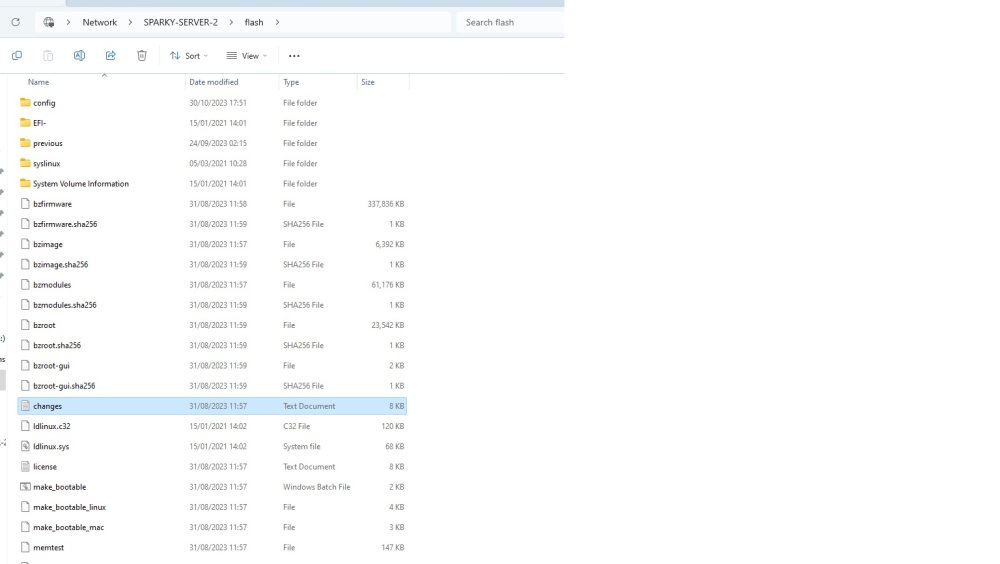Screen dimensions: 1000x564
Task: Click the Share icon in toolbar
Action: point(110,56)
